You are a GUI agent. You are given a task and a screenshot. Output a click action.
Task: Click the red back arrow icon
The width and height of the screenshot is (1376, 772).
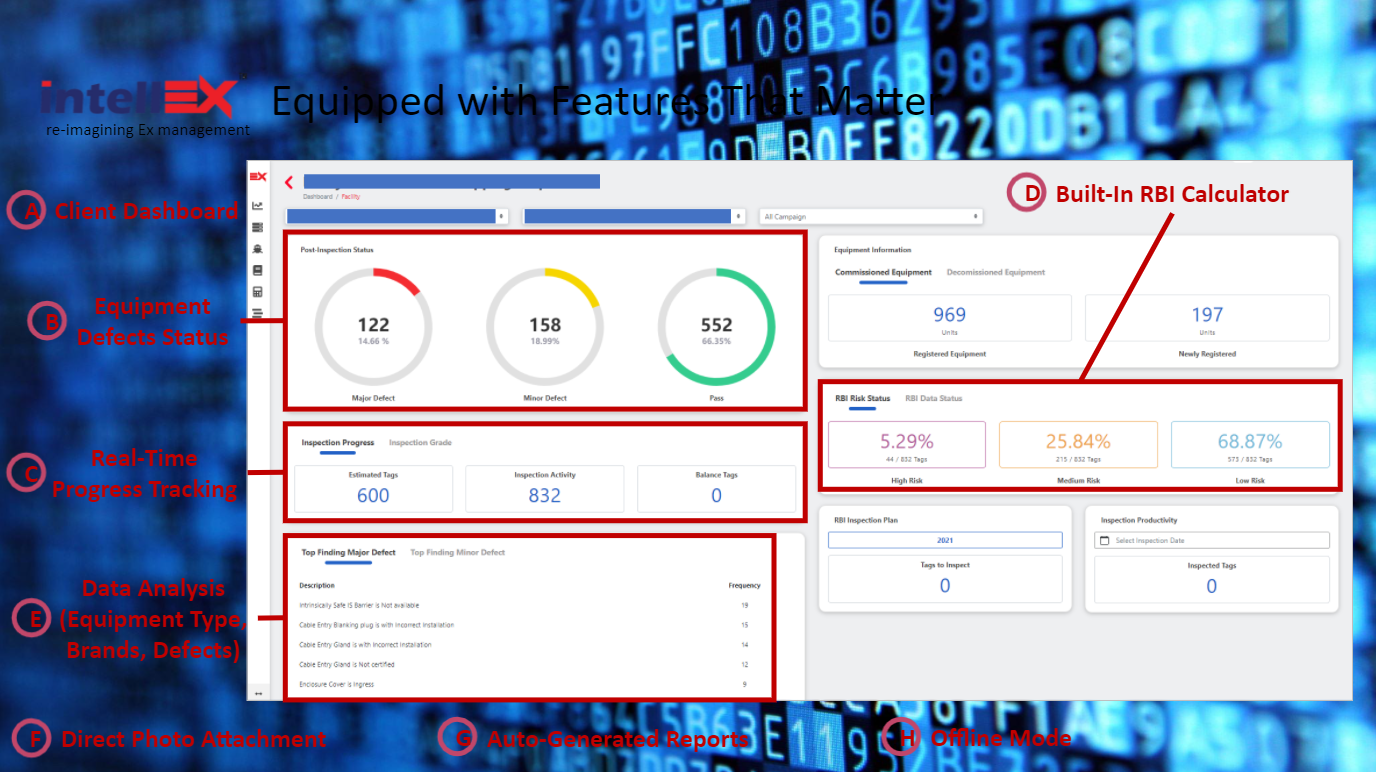coord(289,182)
